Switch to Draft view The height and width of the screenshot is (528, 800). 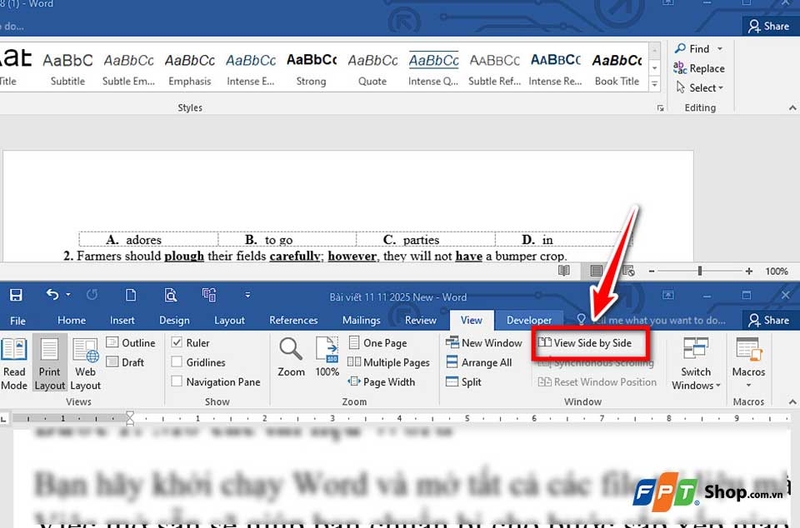pos(126,362)
